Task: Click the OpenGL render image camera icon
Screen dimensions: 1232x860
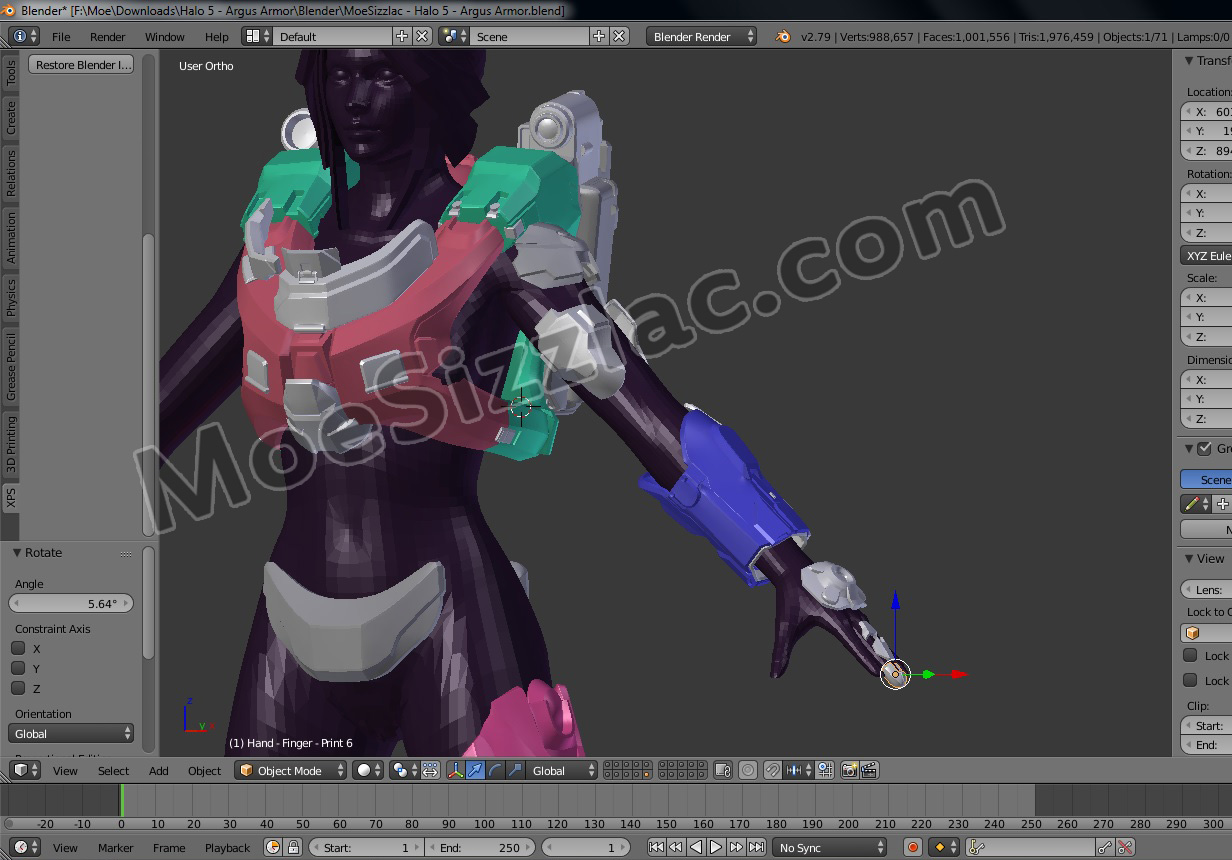Action: (849, 770)
